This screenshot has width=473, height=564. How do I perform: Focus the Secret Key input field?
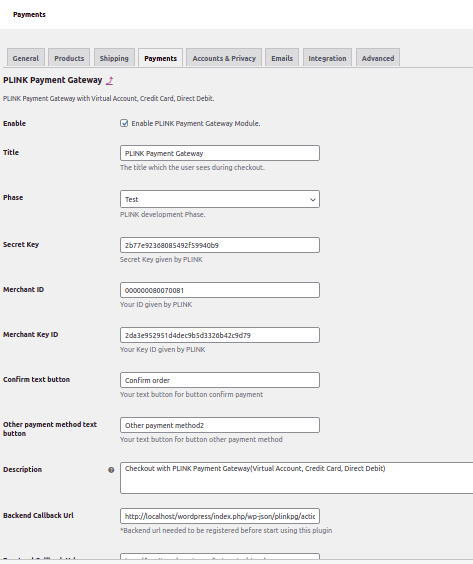pyautogui.click(x=220, y=245)
